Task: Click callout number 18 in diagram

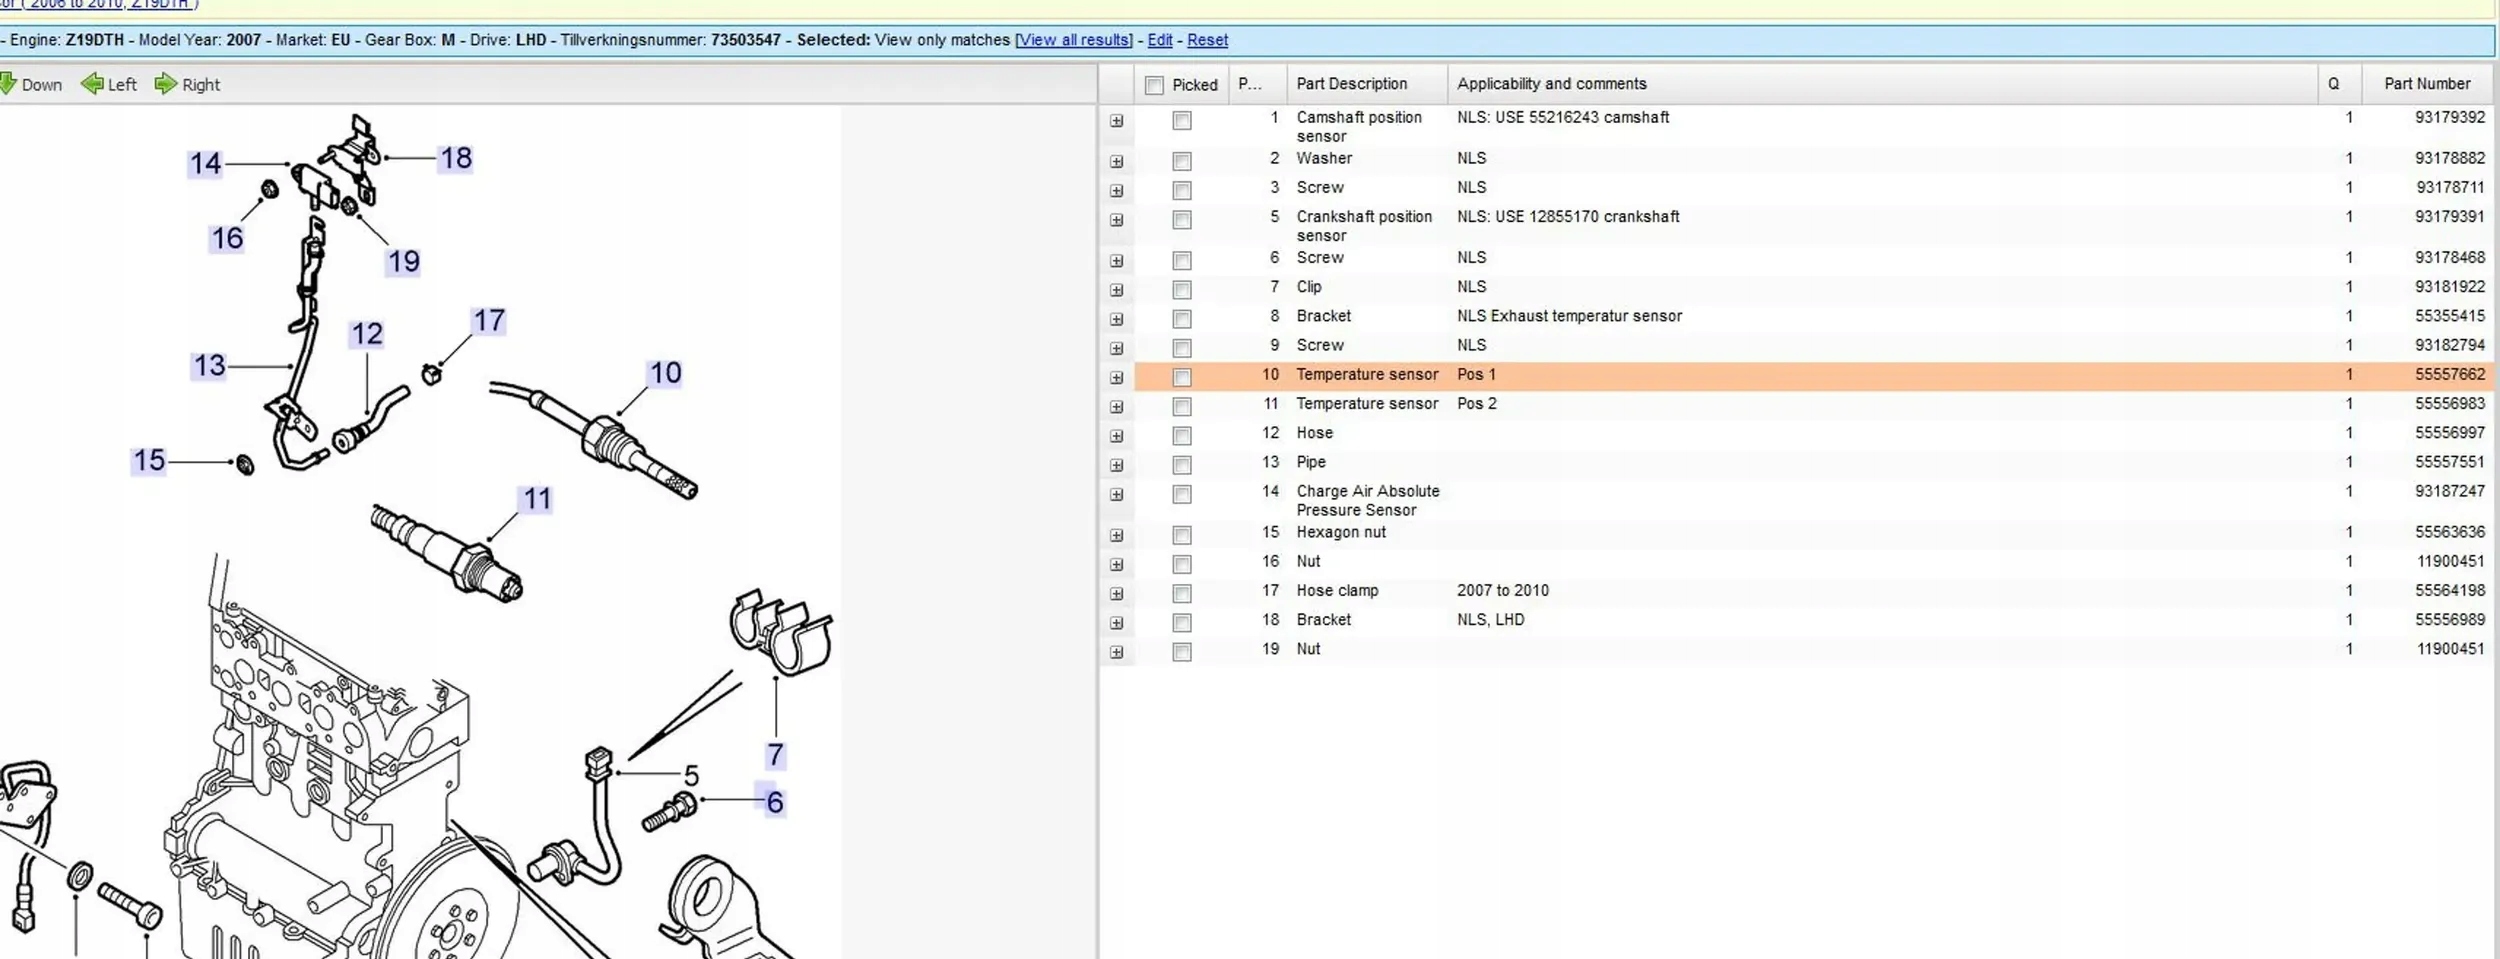Action: pyautogui.click(x=456, y=158)
